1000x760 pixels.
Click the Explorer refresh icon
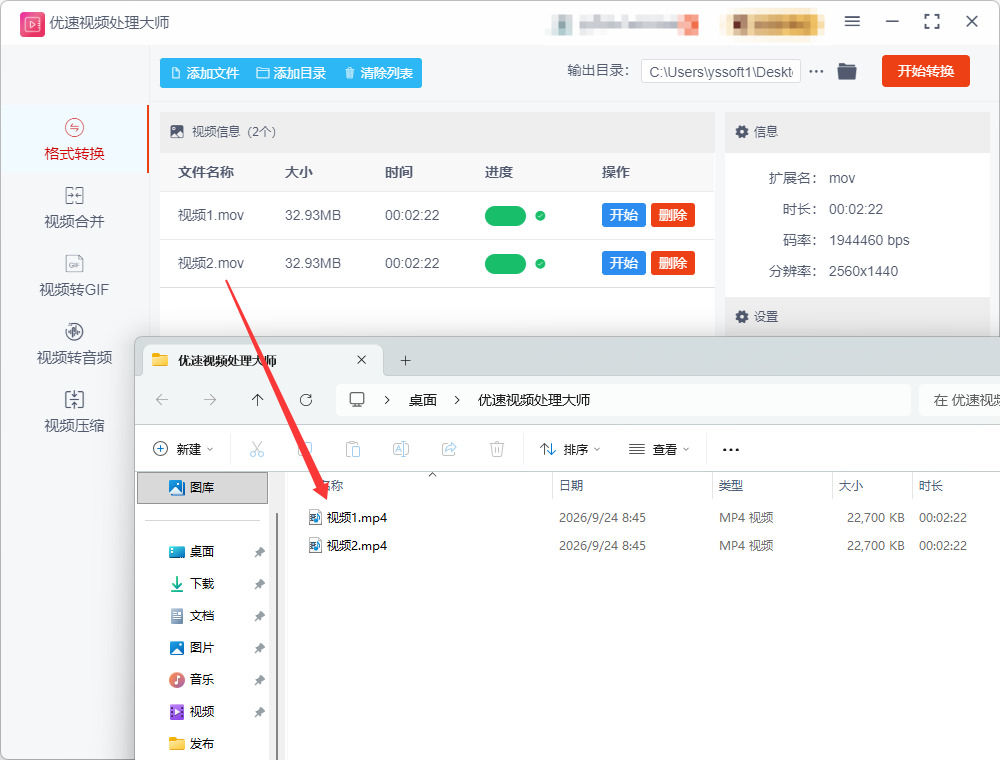click(306, 400)
